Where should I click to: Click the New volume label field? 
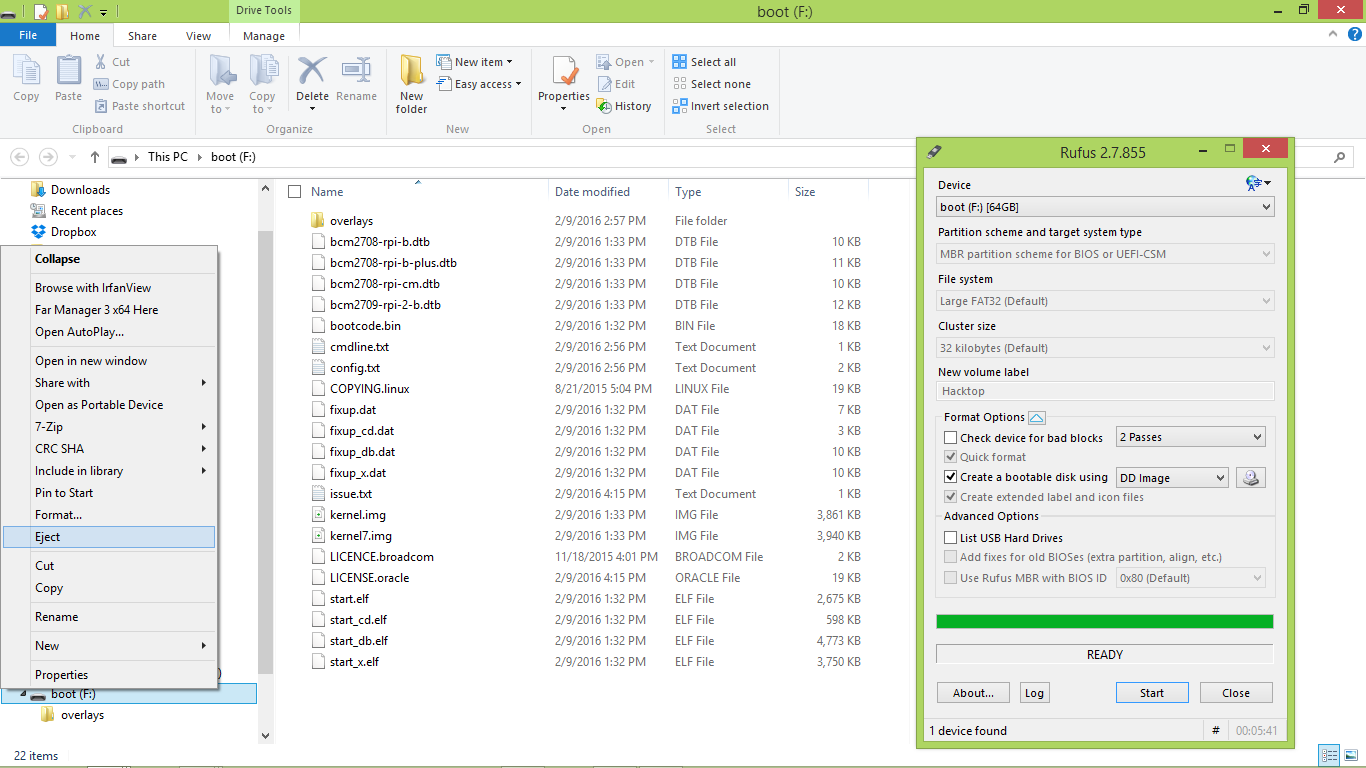[x=1105, y=391]
